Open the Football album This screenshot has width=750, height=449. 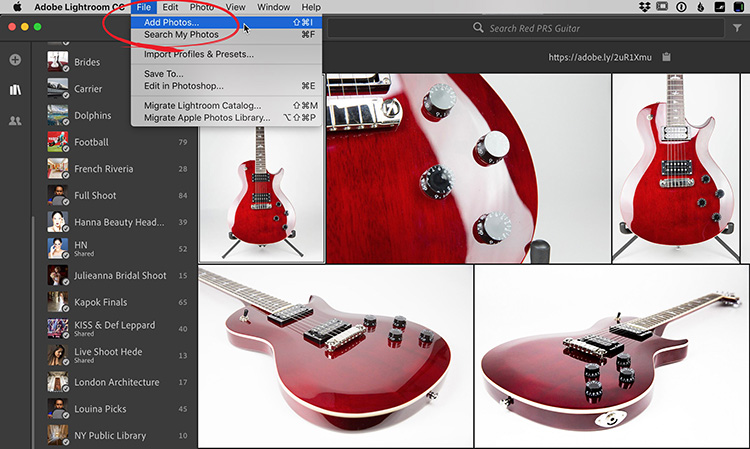click(x=91, y=142)
